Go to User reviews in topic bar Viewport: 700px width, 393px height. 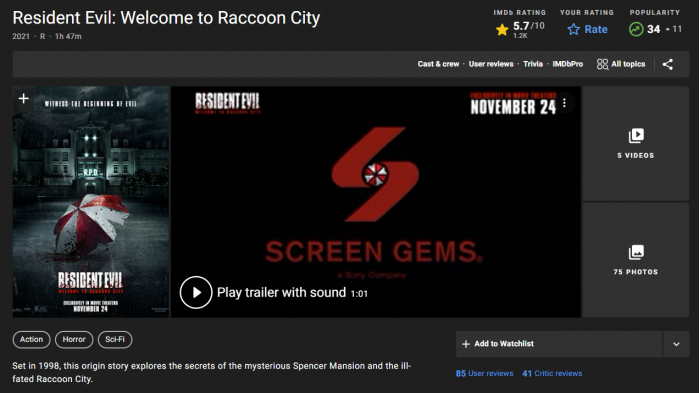point(491,64)
